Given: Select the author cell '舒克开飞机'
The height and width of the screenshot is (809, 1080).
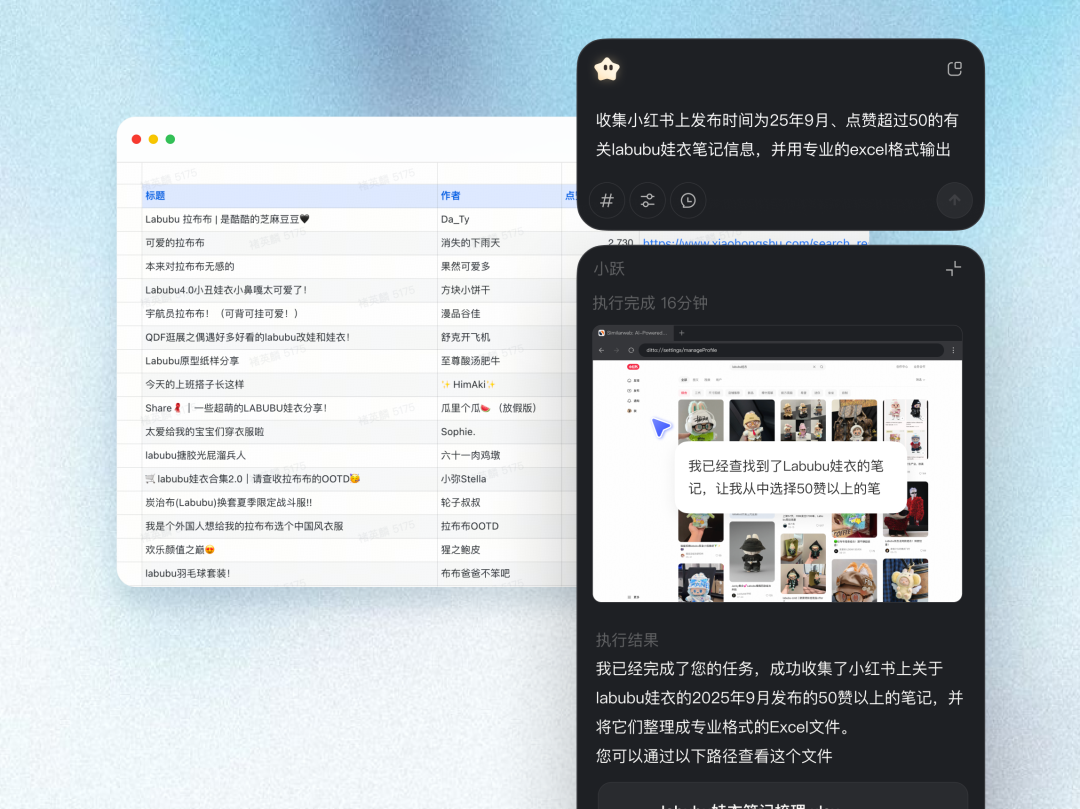Looking at the screenshot, I should coord(499,337).
